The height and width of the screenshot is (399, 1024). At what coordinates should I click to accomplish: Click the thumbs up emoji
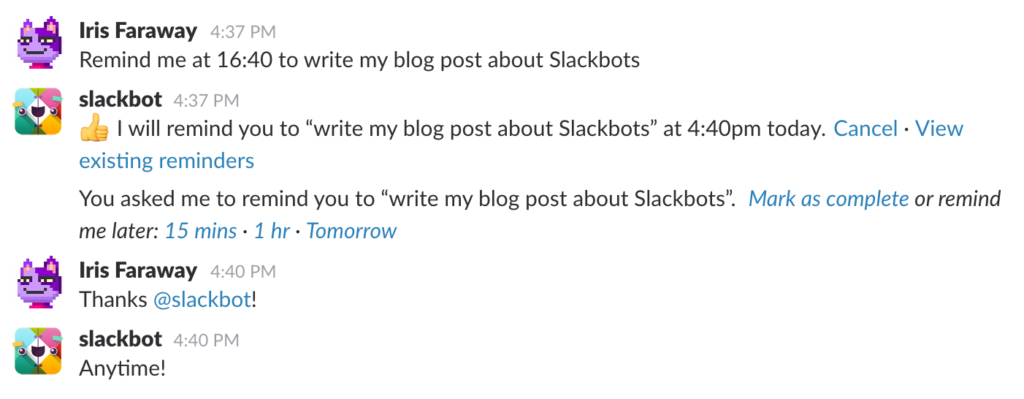tap(93, 130)
